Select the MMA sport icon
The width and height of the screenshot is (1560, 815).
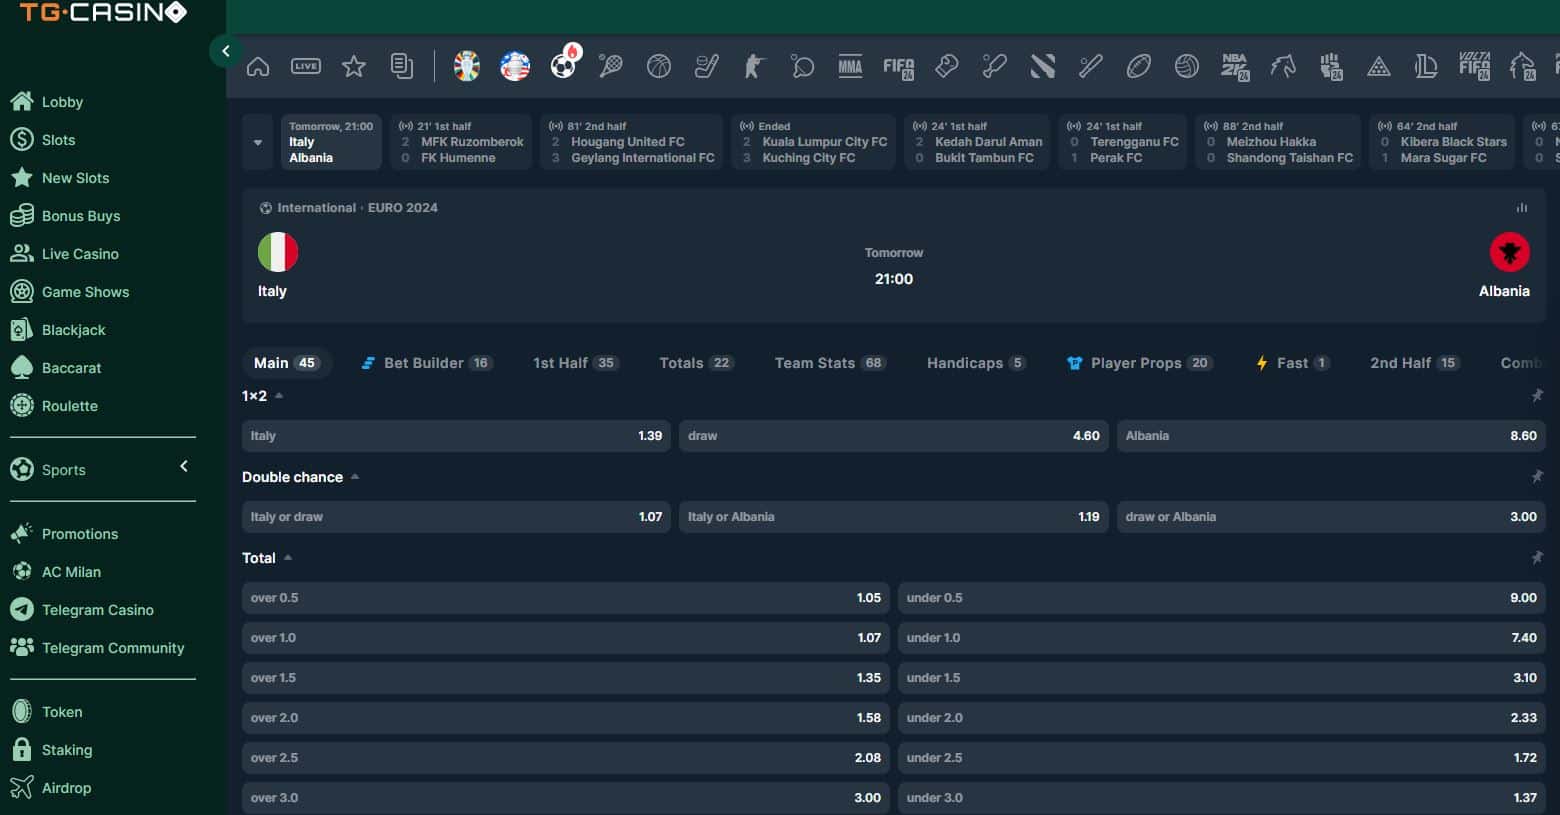point(850,67)
